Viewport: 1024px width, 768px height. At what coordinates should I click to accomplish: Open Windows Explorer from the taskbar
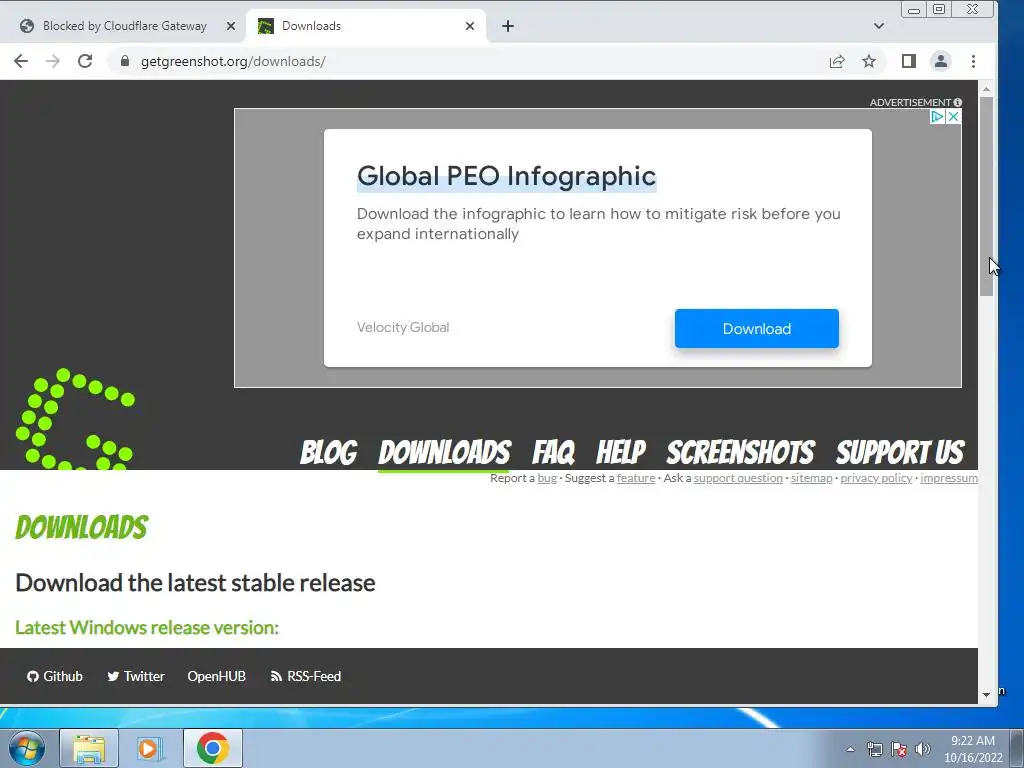89,748
